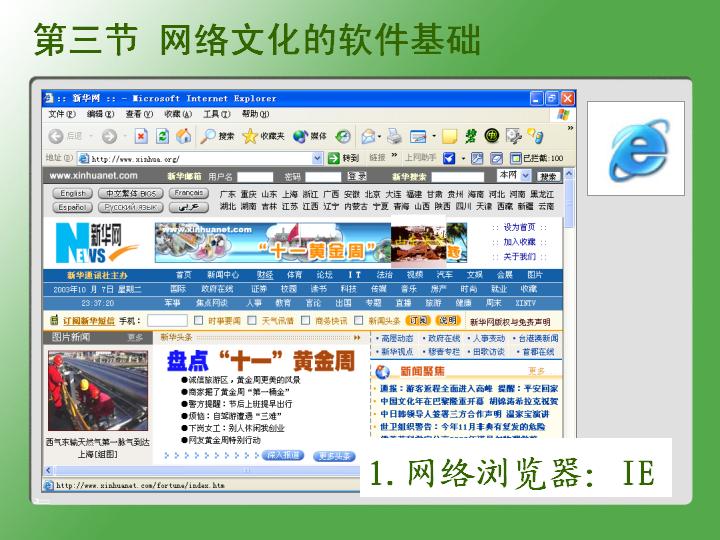Click the news gathering globe icon
The height and width of the screenshot is (540, 720).
(x=382, y=371)
